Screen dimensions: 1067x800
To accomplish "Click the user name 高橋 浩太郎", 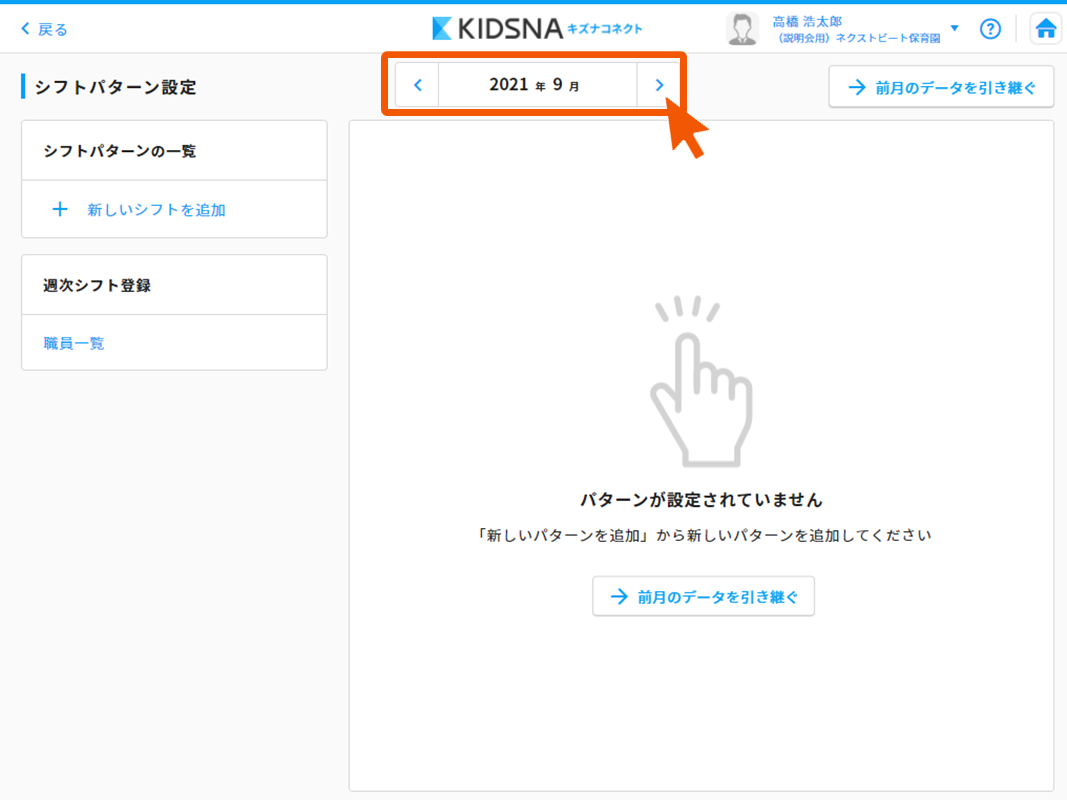I will [x=808, y=21].
